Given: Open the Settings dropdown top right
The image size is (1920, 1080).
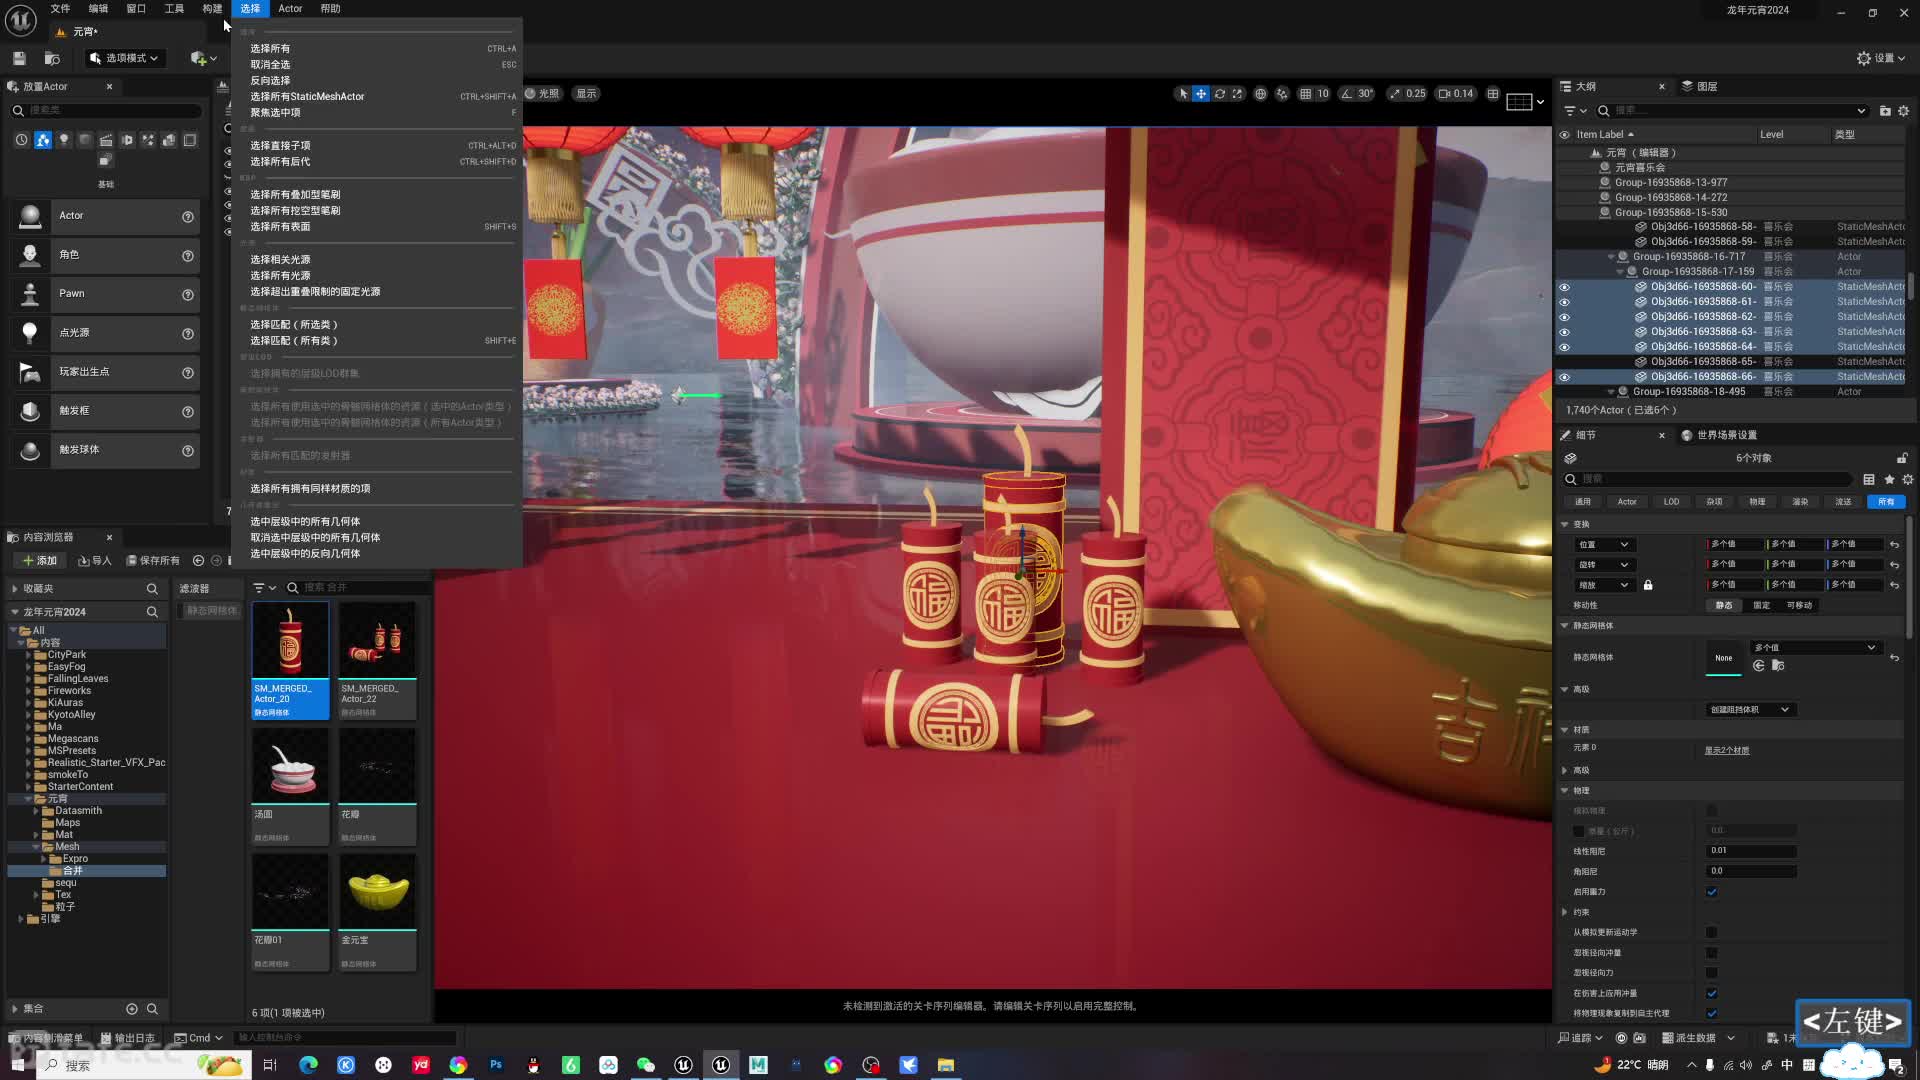Looking at the screenshot, I should [x=1881, y=58].
